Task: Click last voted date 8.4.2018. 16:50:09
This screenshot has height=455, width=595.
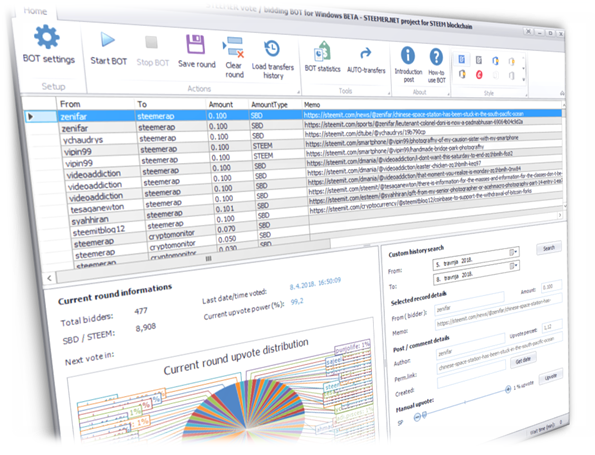Action: [315, 283]
